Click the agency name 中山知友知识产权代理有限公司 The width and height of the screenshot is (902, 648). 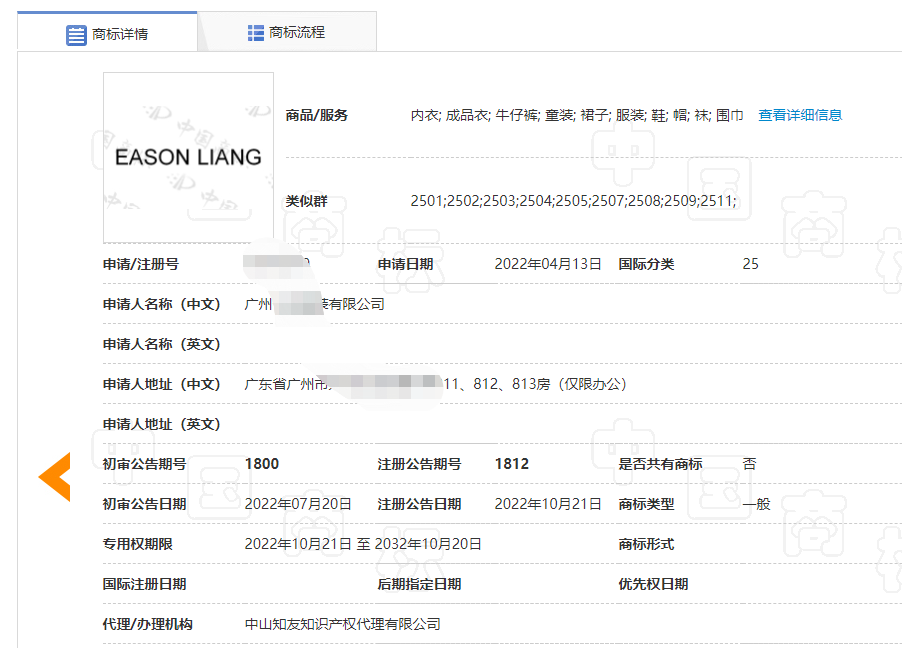pyautogui.click(x=343, y=624)
